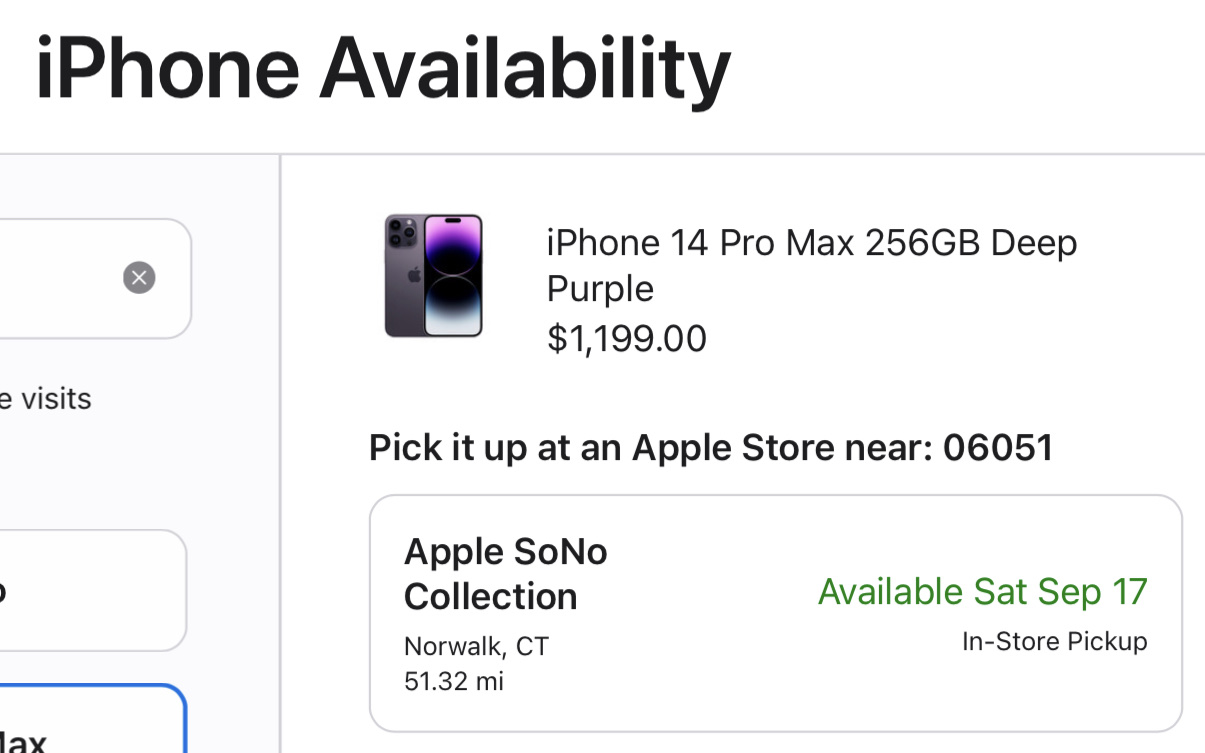This screenshot has height=753, width=1205.
Task: Clear the search field with the X icon
Action: 139,277
